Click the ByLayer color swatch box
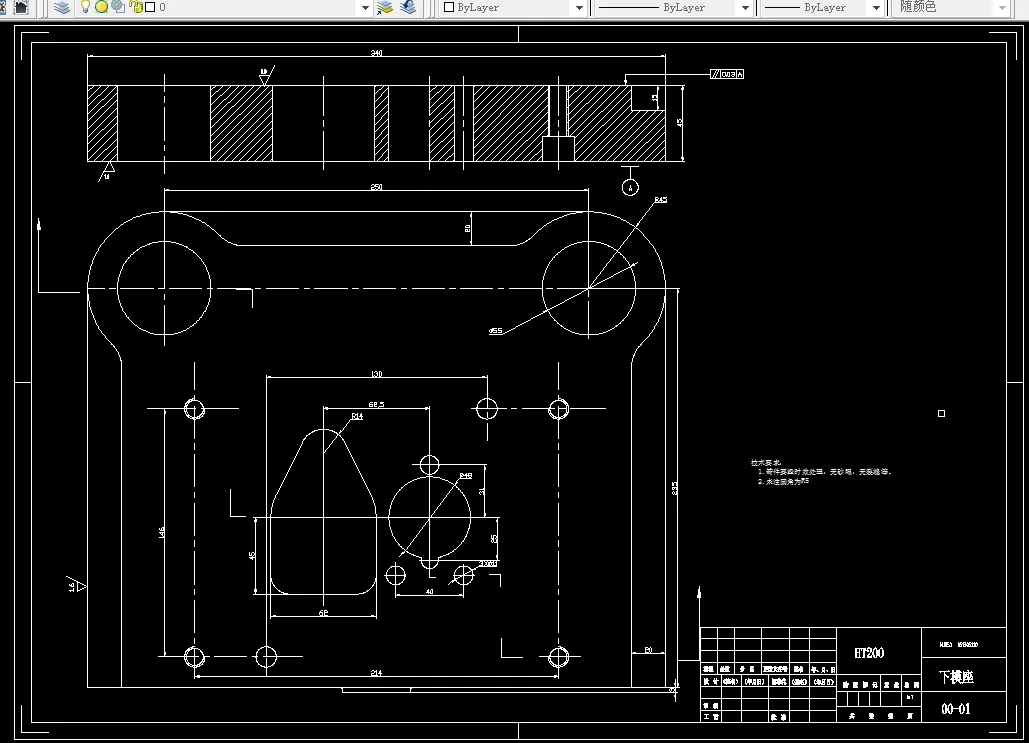 449,7
